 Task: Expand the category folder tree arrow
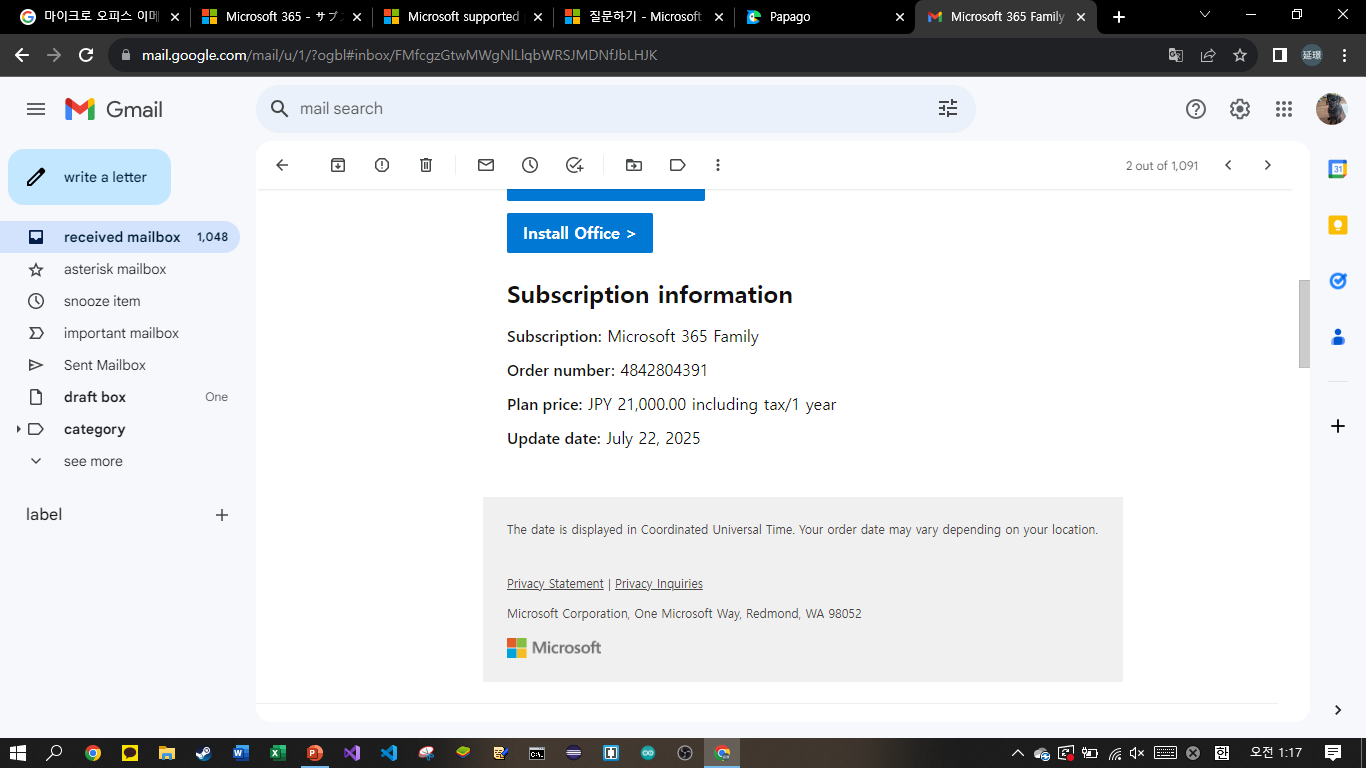click(18, 429)
